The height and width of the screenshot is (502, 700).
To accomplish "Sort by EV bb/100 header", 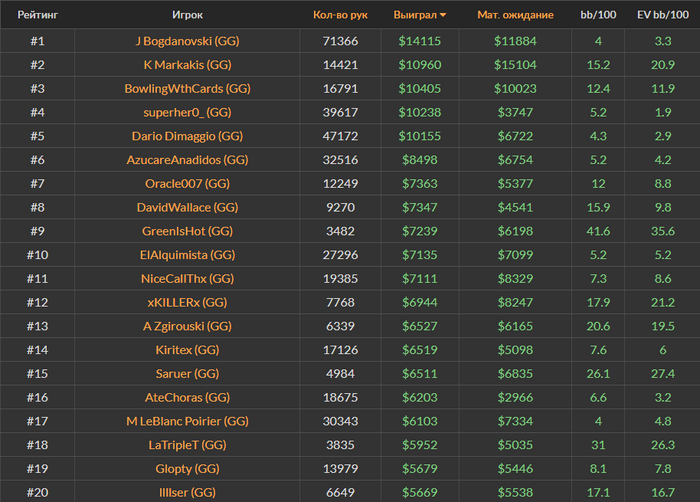I will pos(661,16).
